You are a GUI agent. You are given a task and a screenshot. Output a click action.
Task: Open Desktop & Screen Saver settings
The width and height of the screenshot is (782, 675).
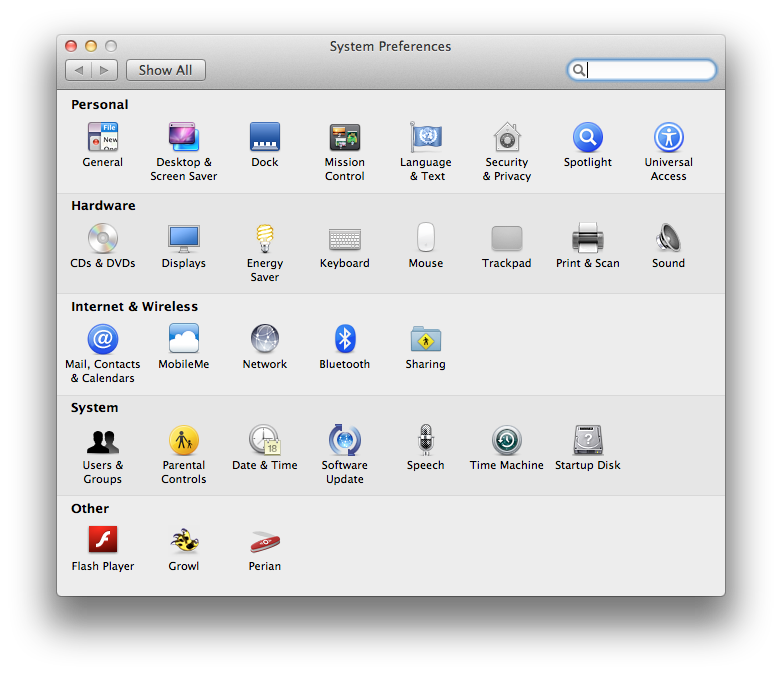[184, 138]
